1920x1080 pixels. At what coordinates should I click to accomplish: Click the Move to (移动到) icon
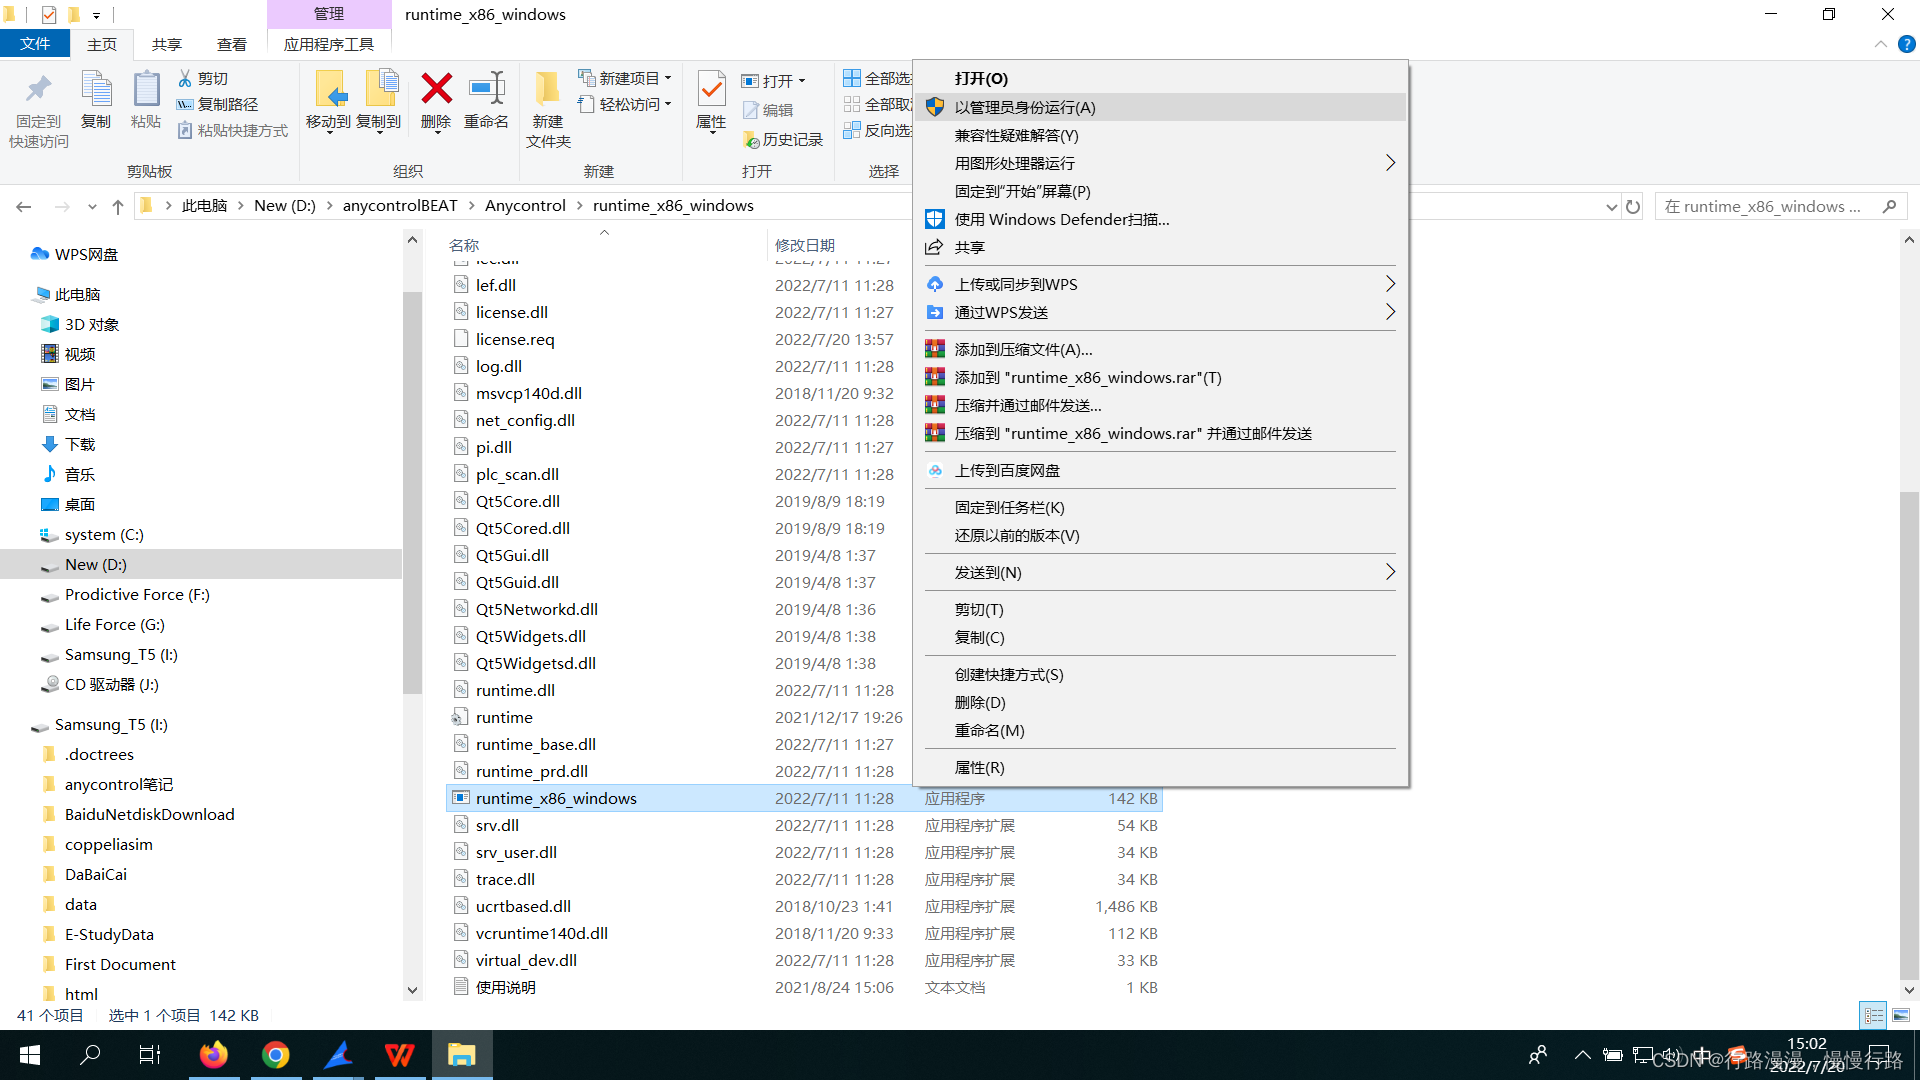tap(330, 100)
